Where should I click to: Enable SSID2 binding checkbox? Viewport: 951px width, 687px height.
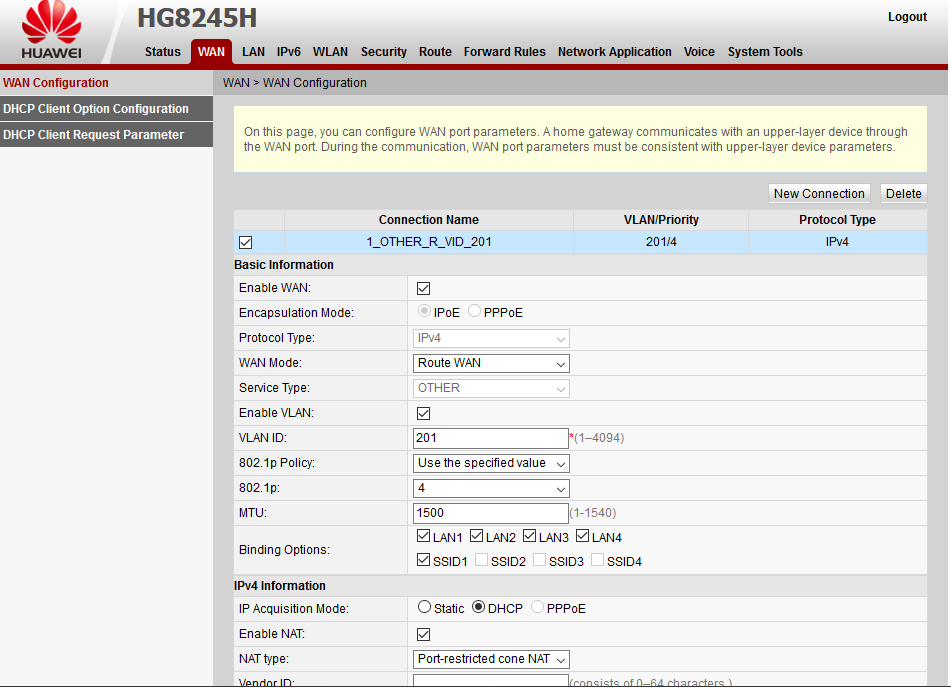click(482, 560)
